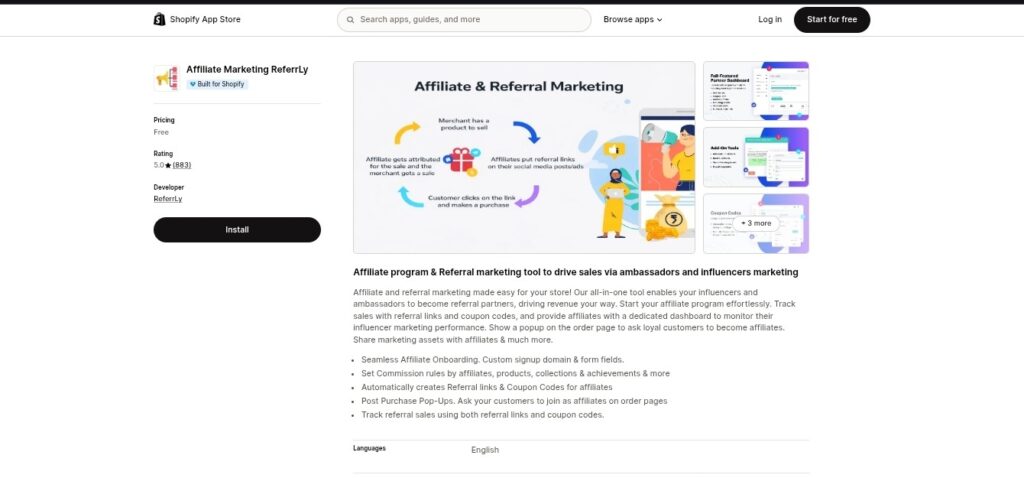This screenshot has height=478, width=1024.
Task: Click the Log in link
Action: [769, 20]
